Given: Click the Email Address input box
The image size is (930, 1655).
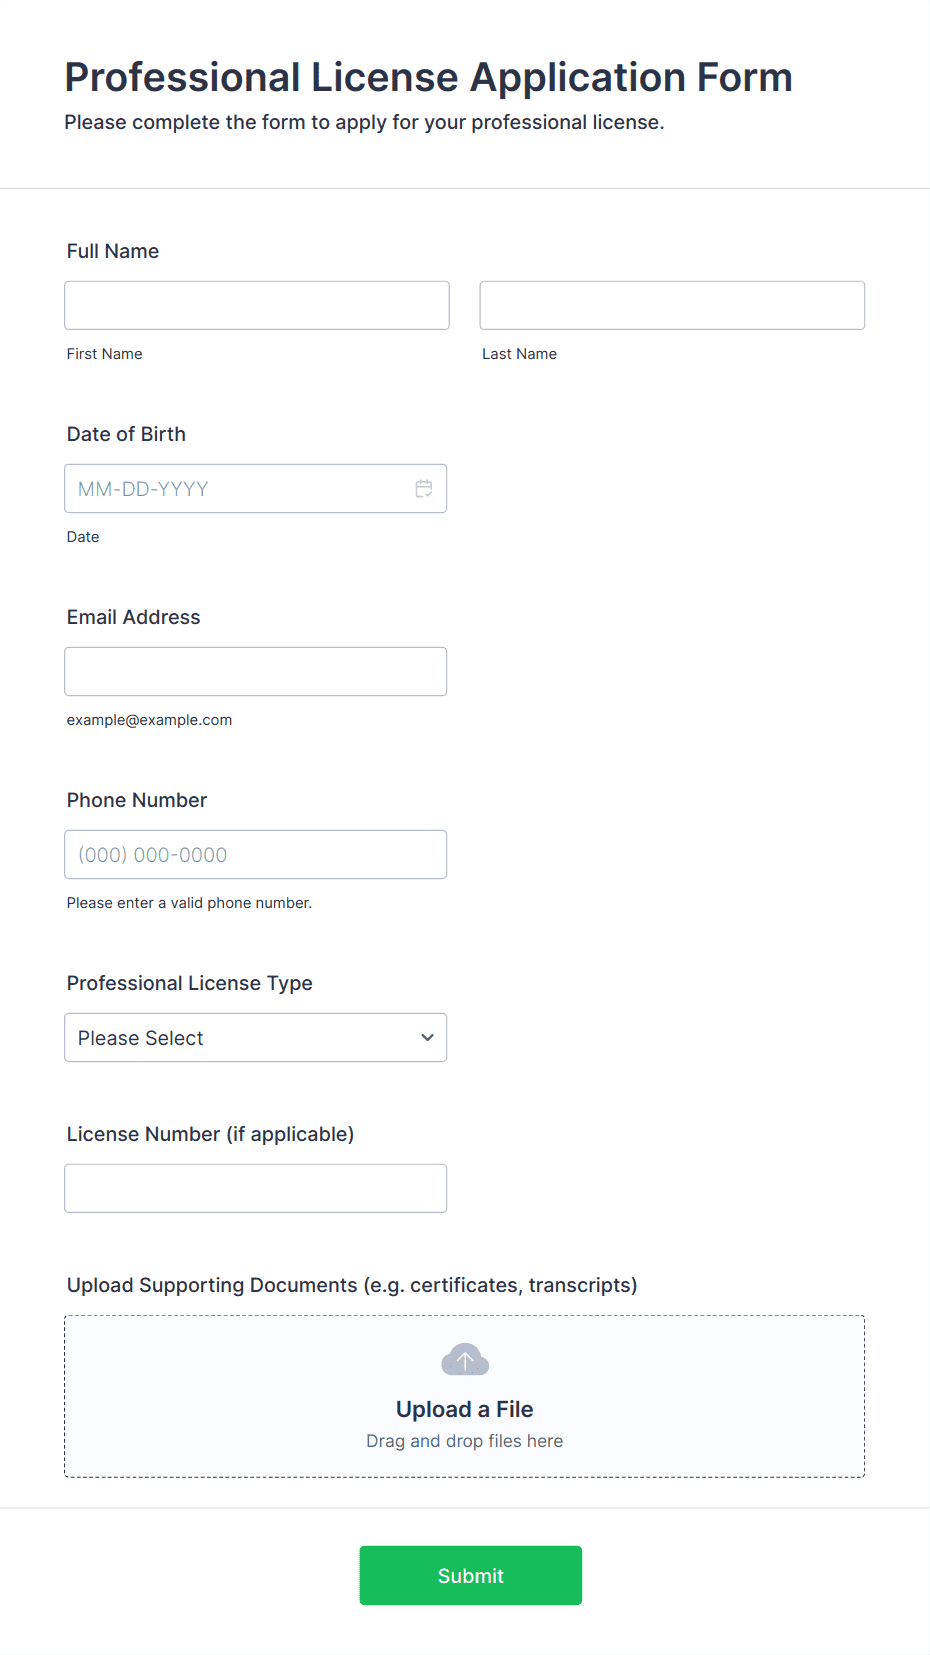Looking at the screenshot, I should tap(255, 672).
